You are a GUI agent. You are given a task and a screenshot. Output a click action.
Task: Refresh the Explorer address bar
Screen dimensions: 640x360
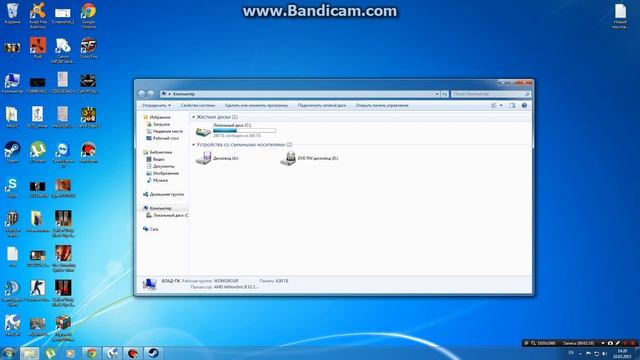444,94
